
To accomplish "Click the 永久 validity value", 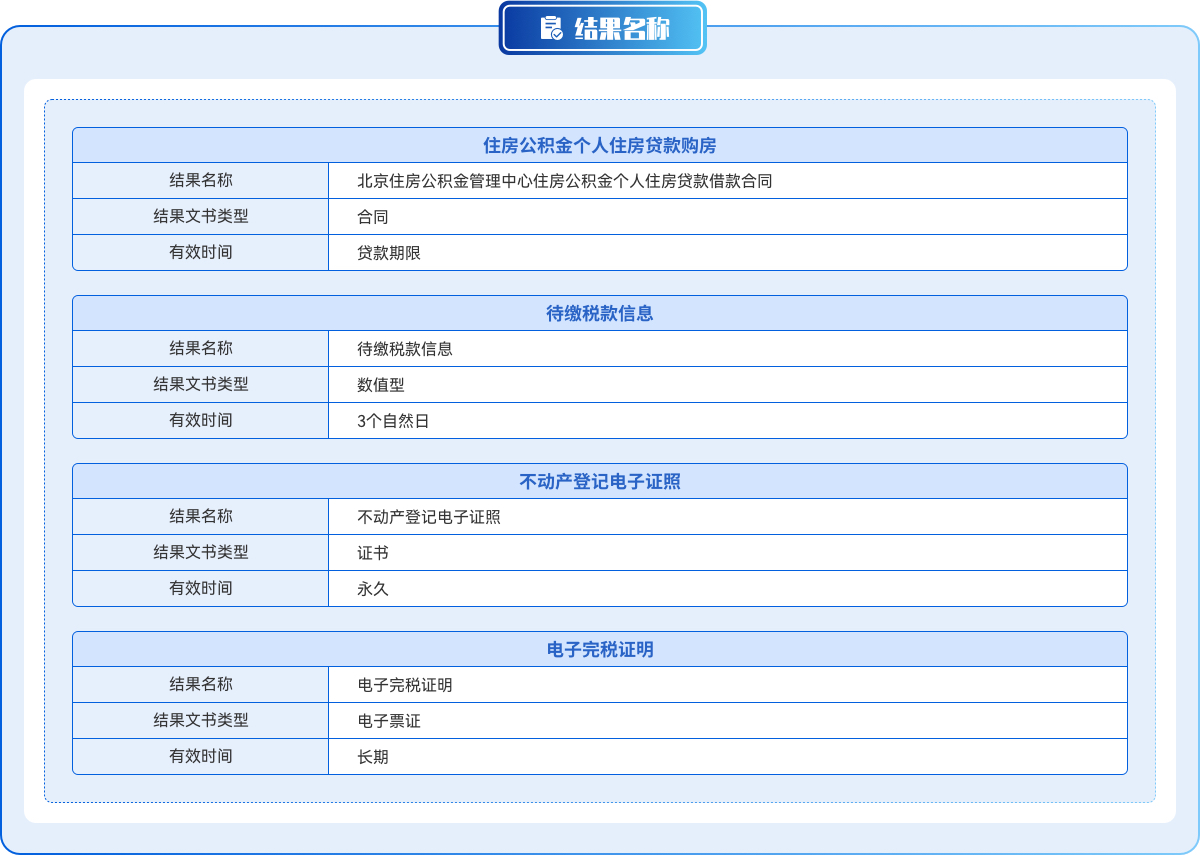I will (x=373, y=589).
